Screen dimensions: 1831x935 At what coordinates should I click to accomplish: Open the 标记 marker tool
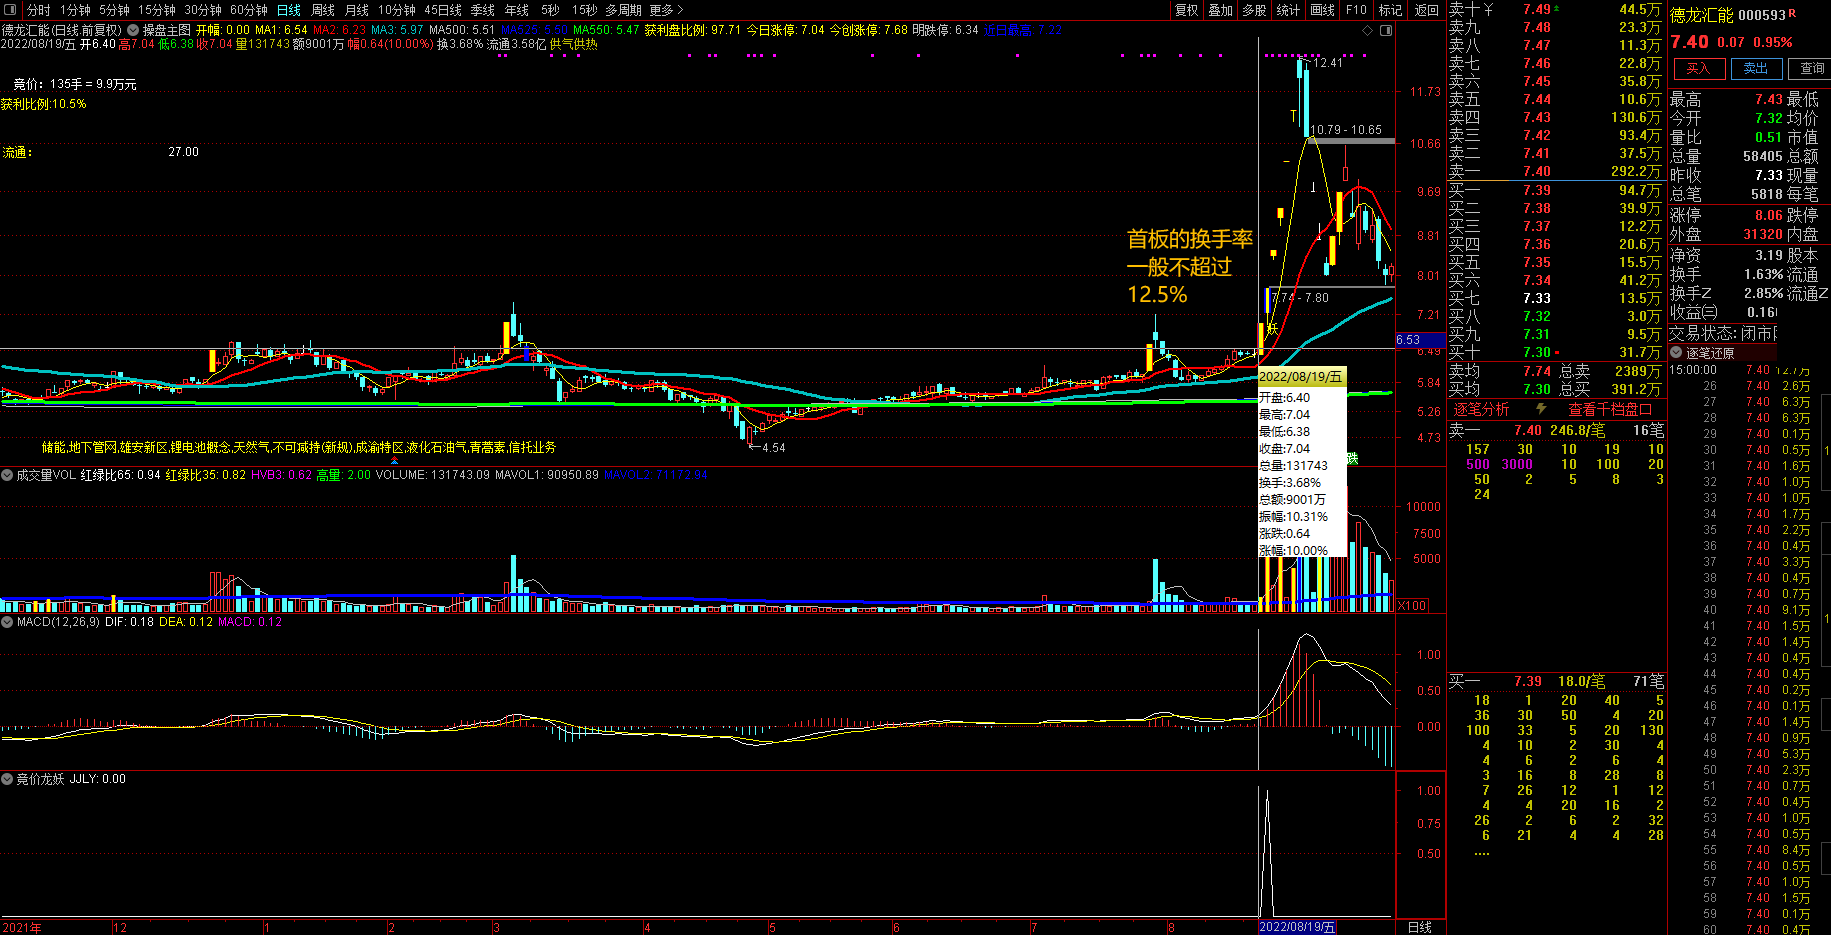coord(1391,10)
